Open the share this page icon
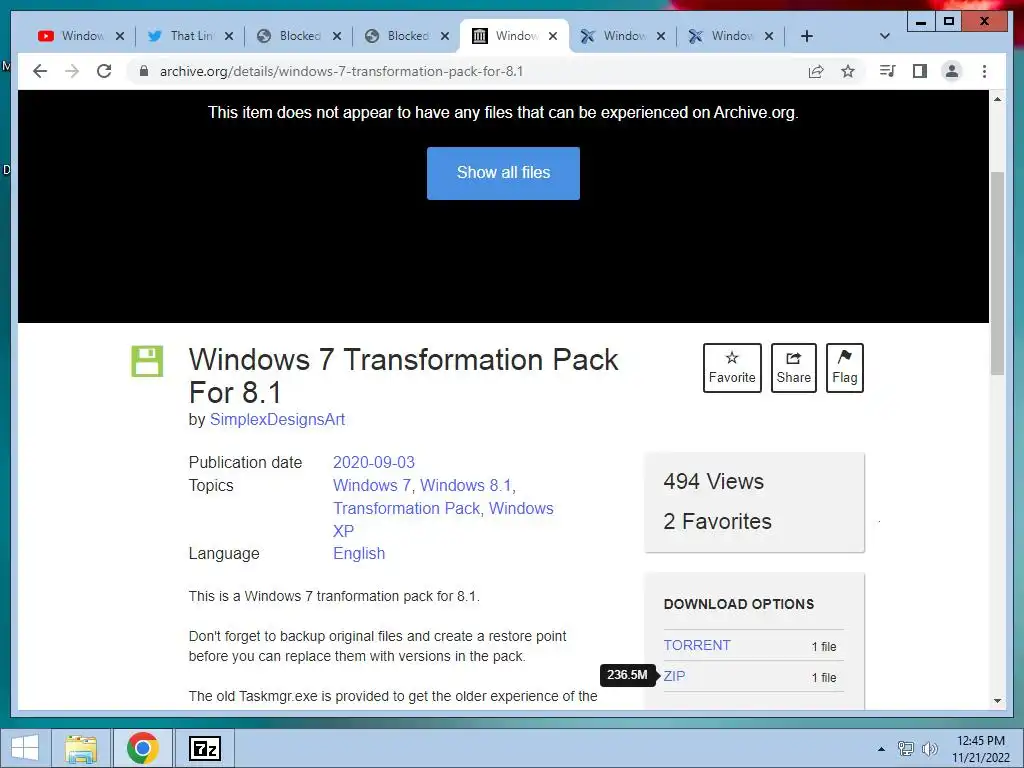Viewport: 1024px width, 768px height. [816, 71]
